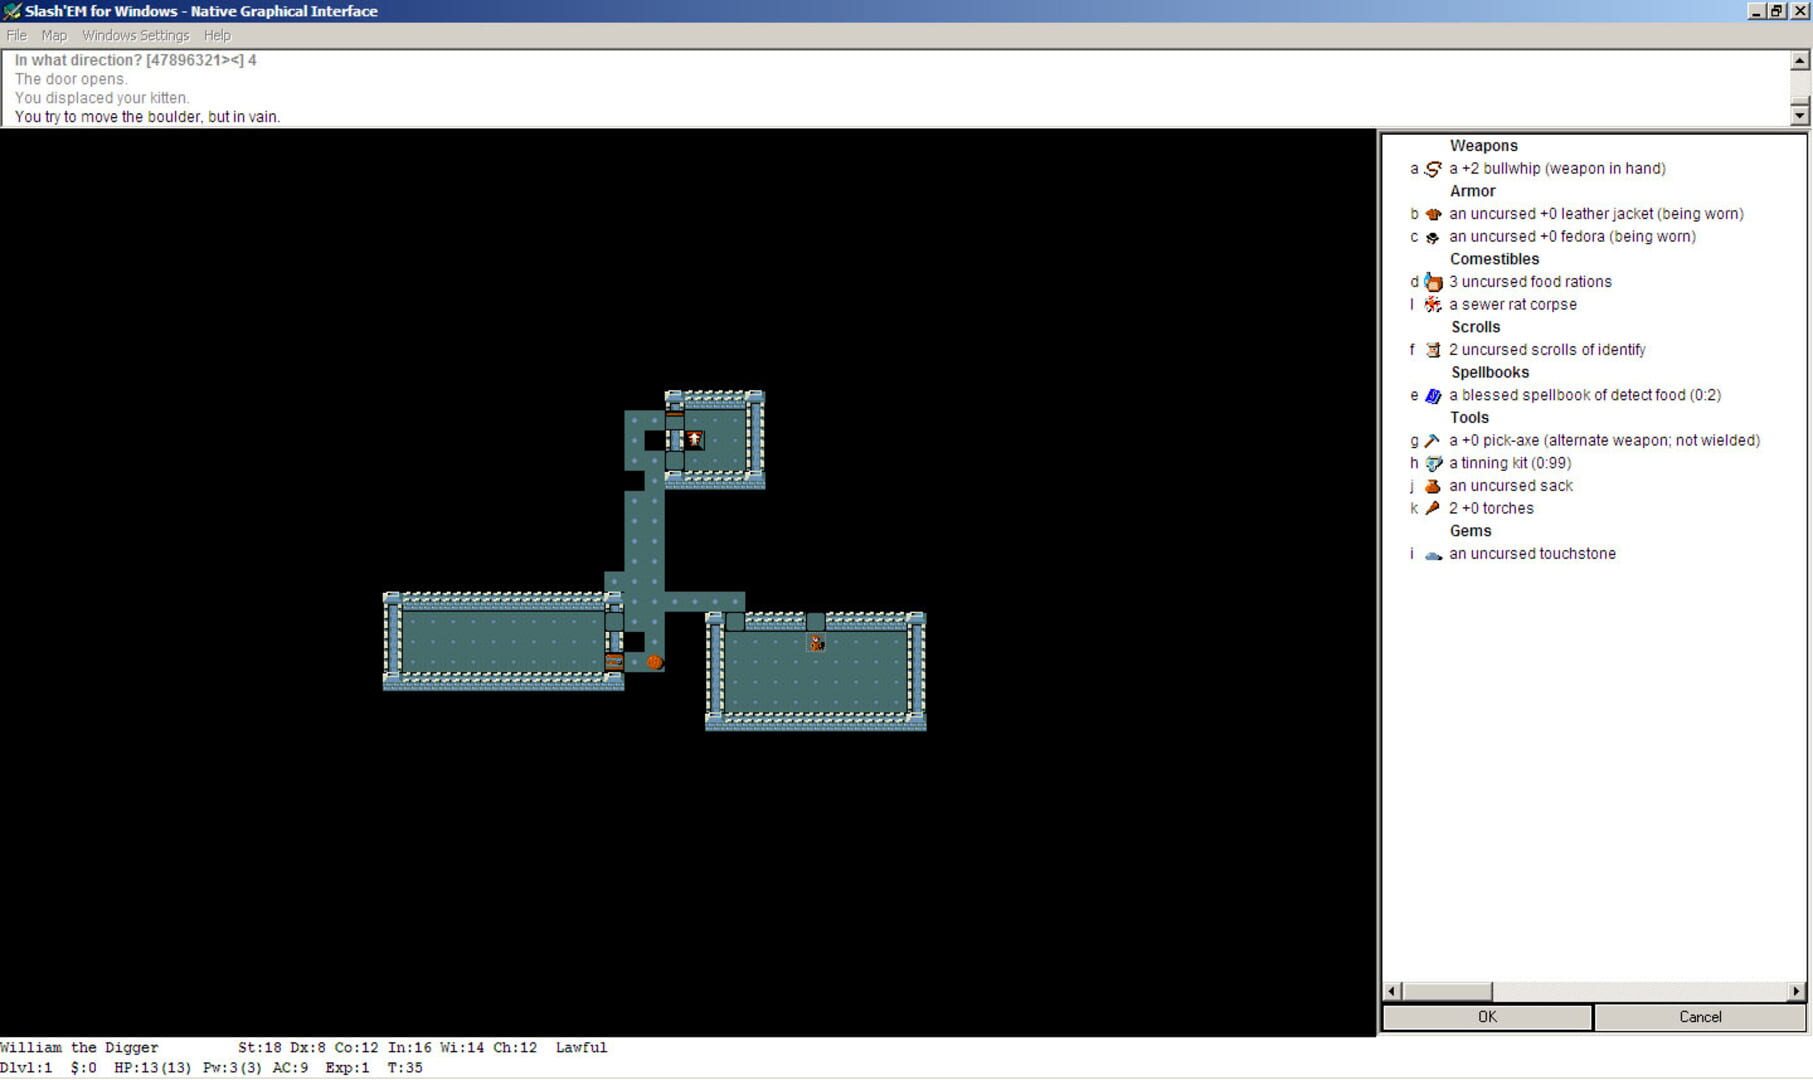The width and height of the screenshot is (1813, 1080).
Task: Open the Windows Settings menu
Action: click(135, 35)
